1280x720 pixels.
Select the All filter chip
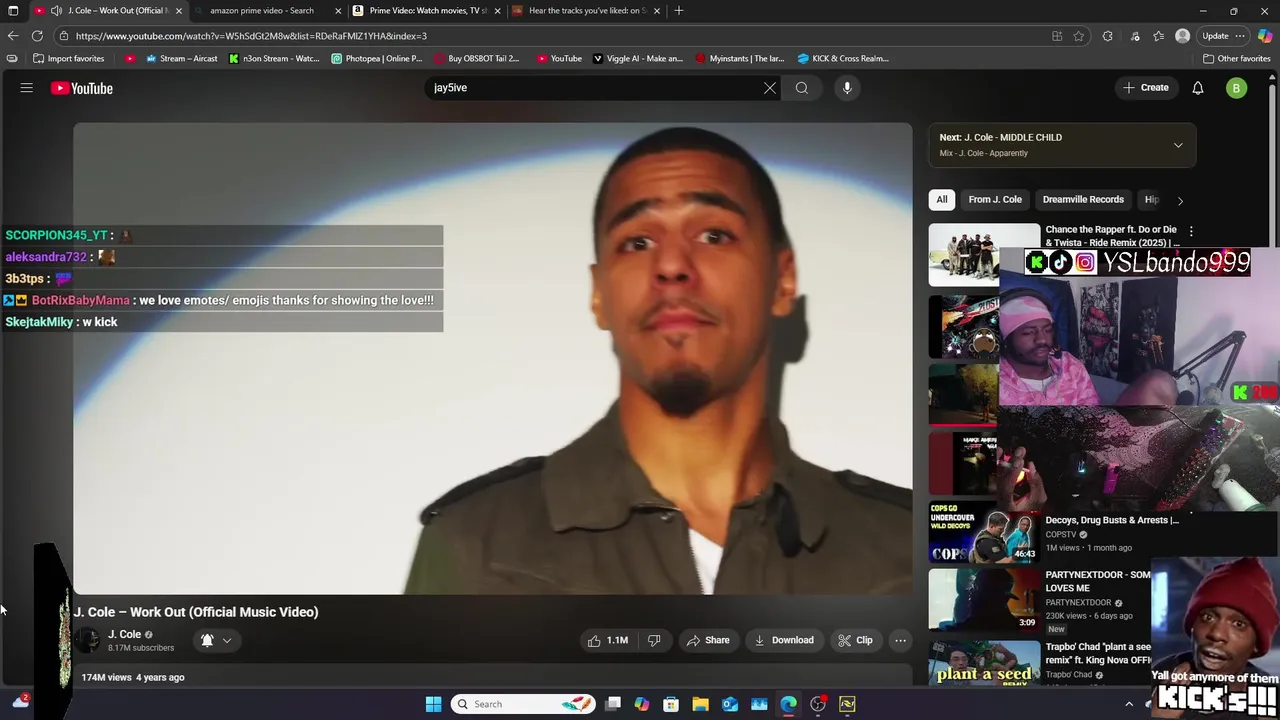942,199
